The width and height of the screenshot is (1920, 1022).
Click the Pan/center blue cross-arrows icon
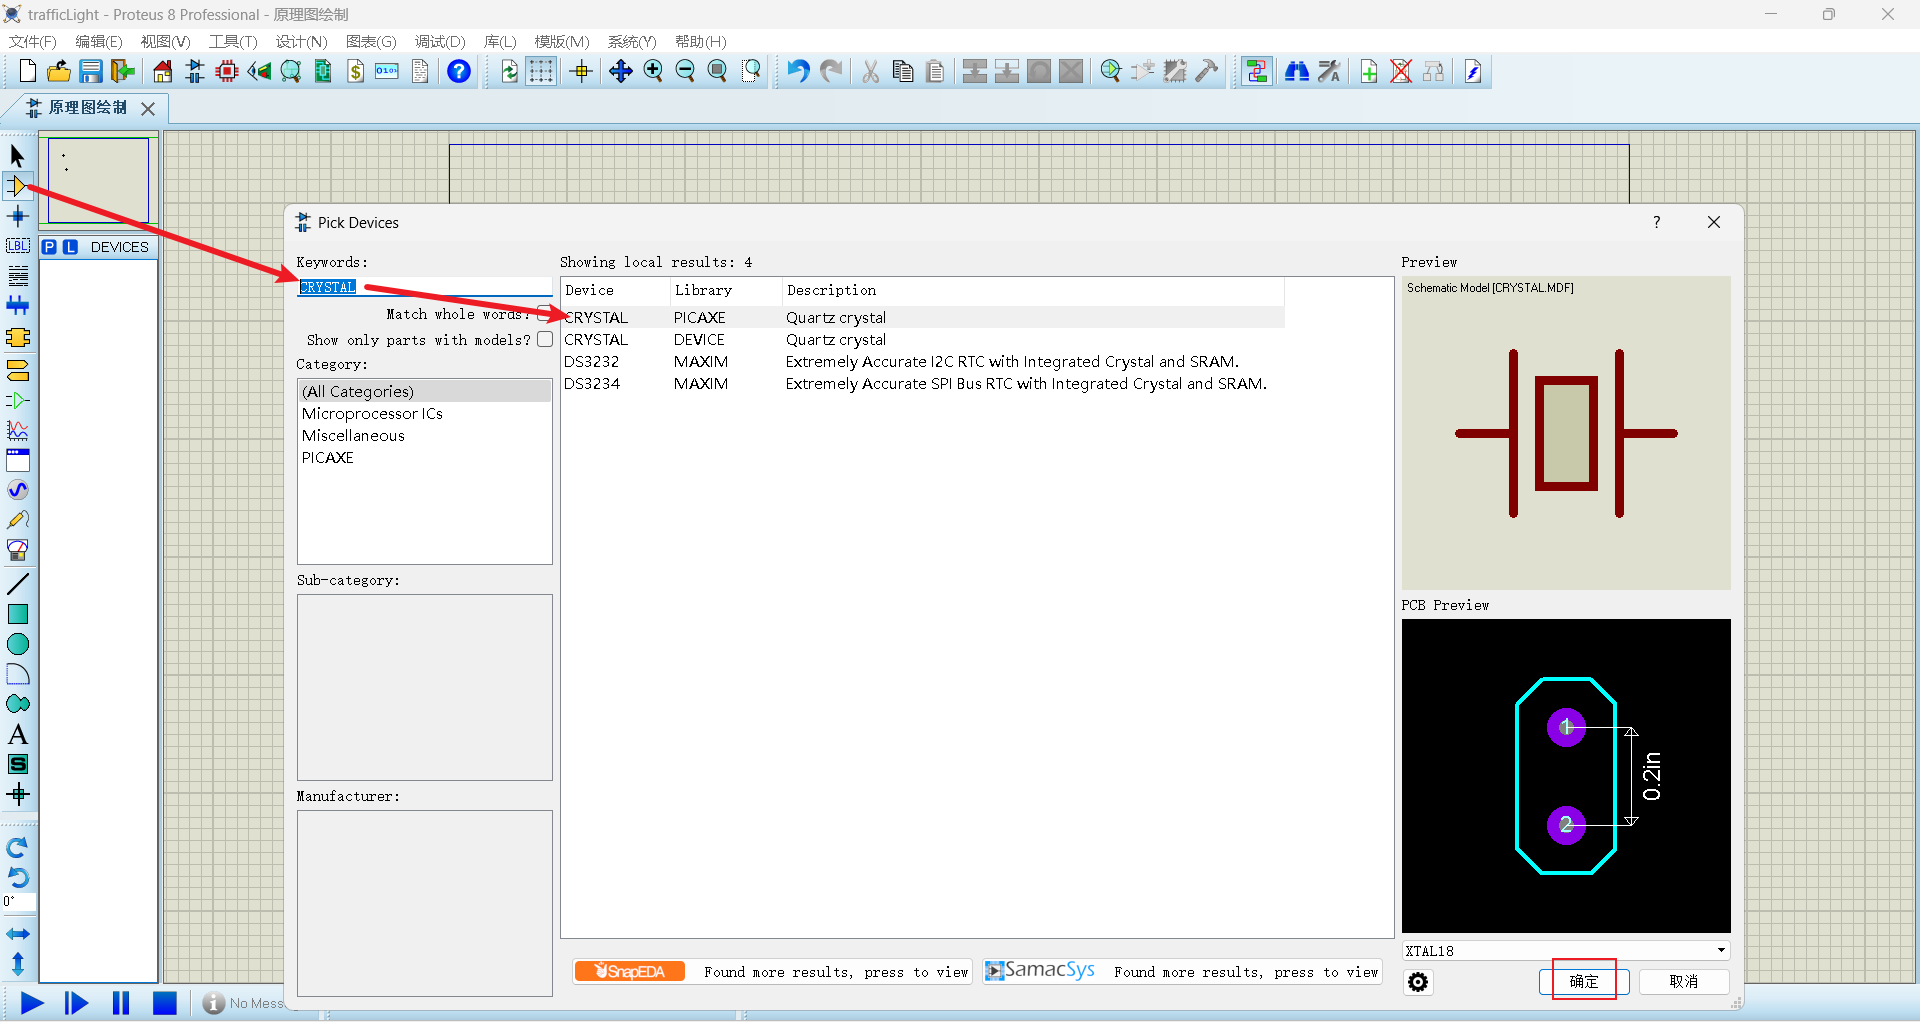621,71
